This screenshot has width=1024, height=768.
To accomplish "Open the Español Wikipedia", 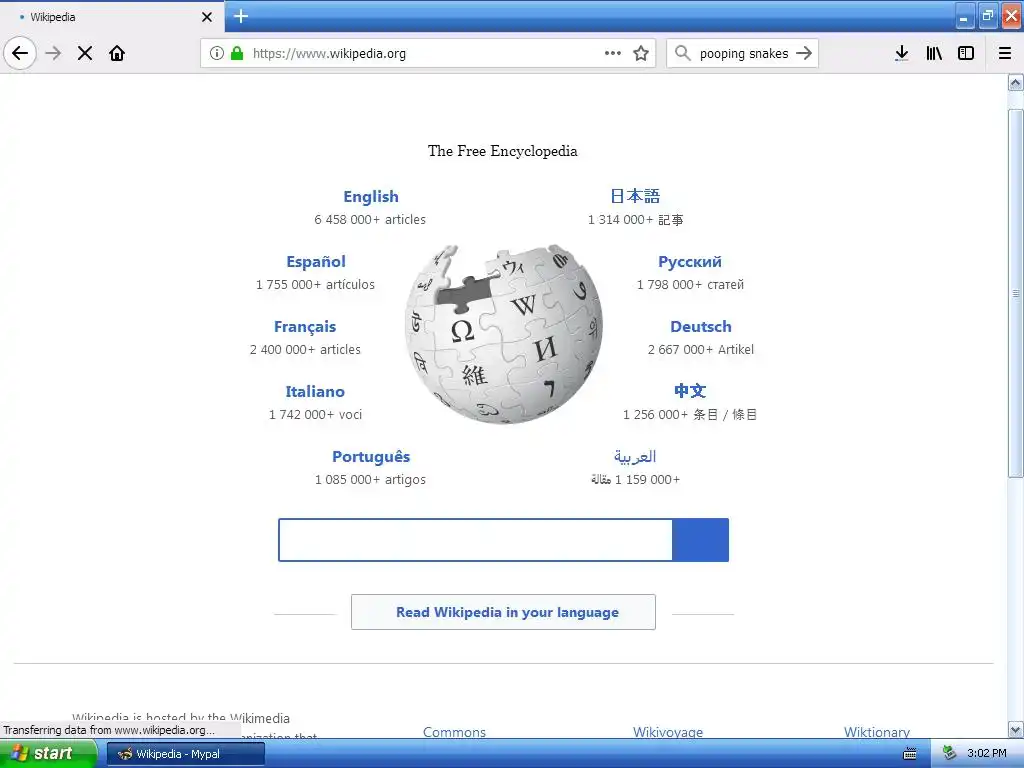I will click(x=315, y=261).
